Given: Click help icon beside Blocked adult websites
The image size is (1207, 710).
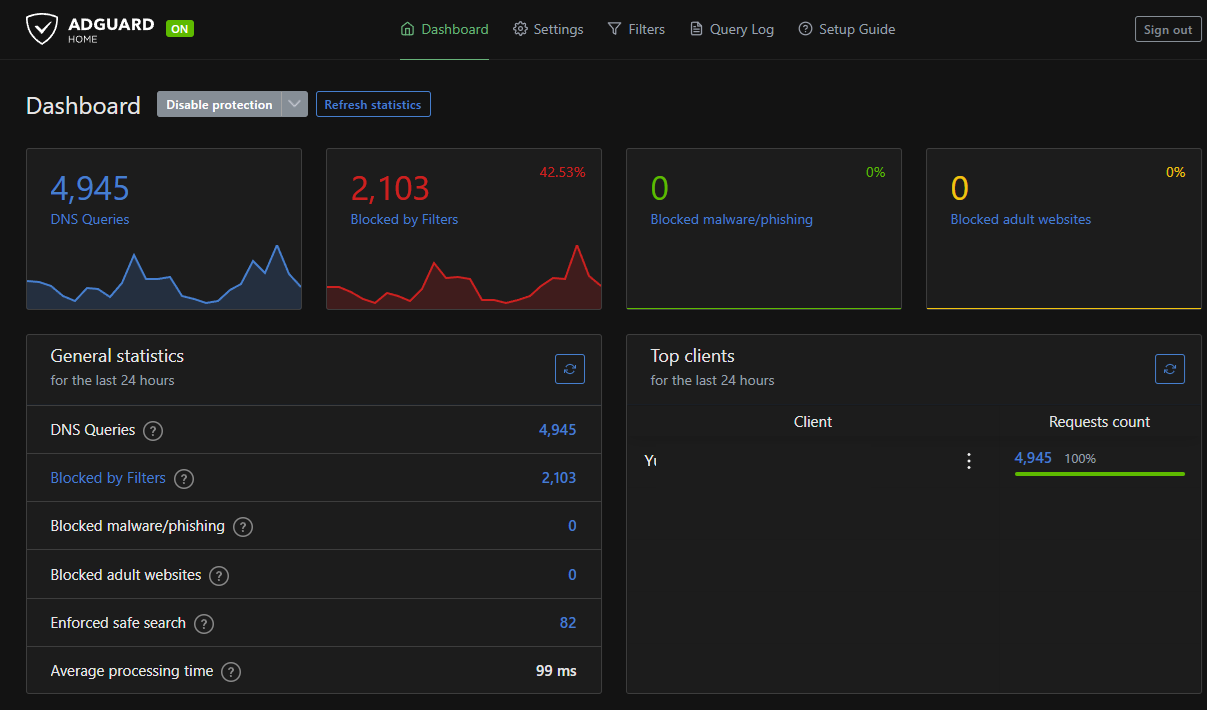Looking at the screenshot, I should tap(219, 576).
